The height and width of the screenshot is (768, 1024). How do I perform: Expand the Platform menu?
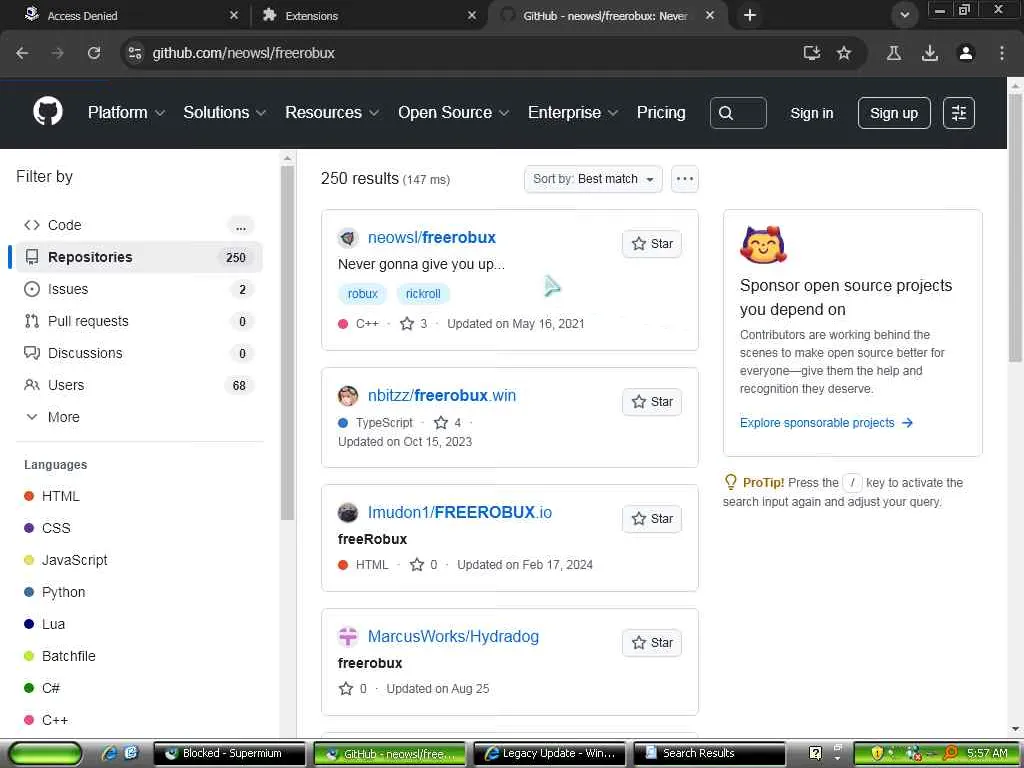click(x=126, y=113)
